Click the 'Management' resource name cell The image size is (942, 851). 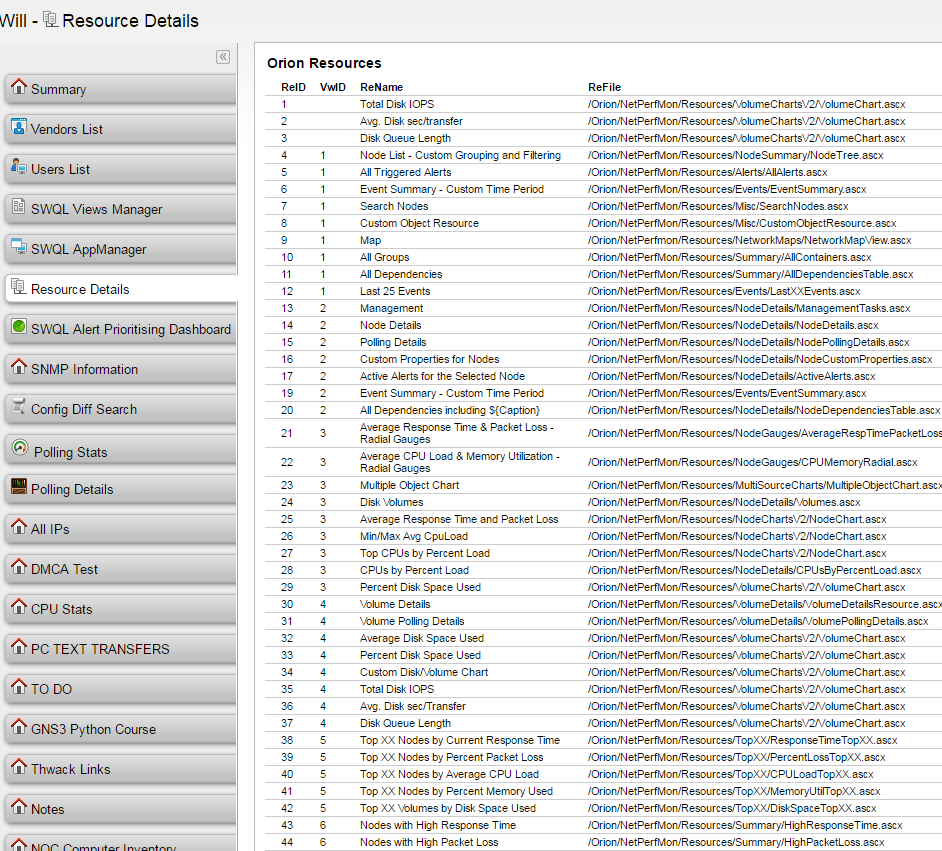pos(392,308)
